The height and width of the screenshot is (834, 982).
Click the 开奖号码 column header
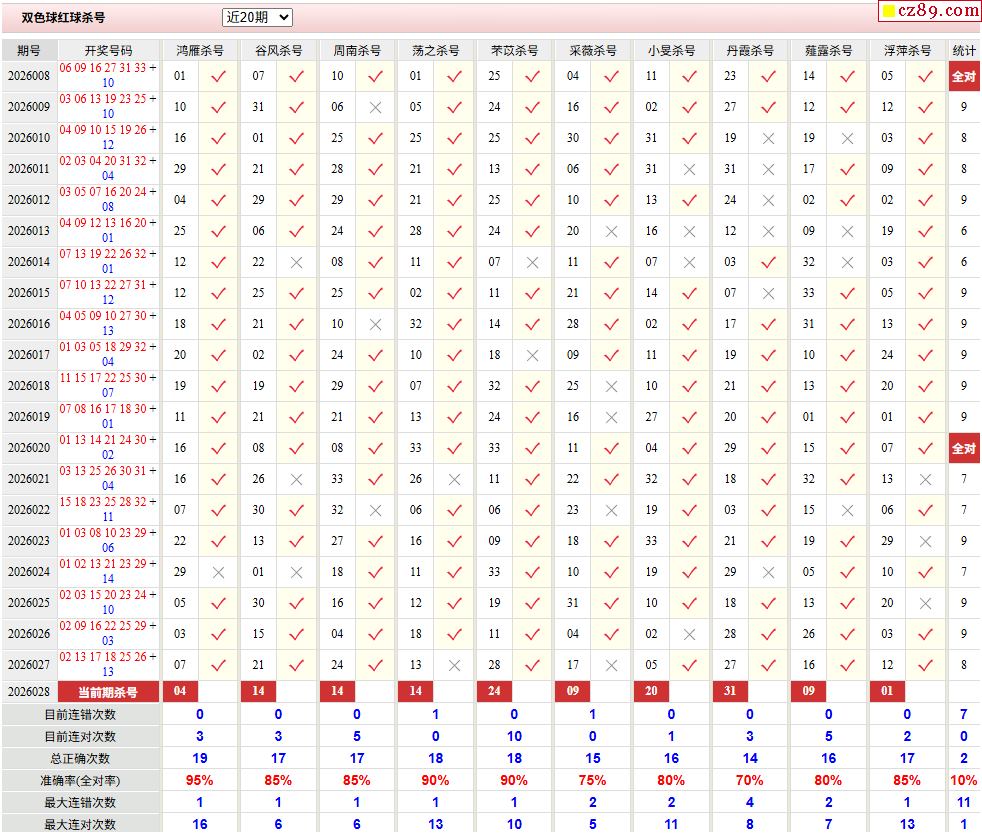coord(108,50)
